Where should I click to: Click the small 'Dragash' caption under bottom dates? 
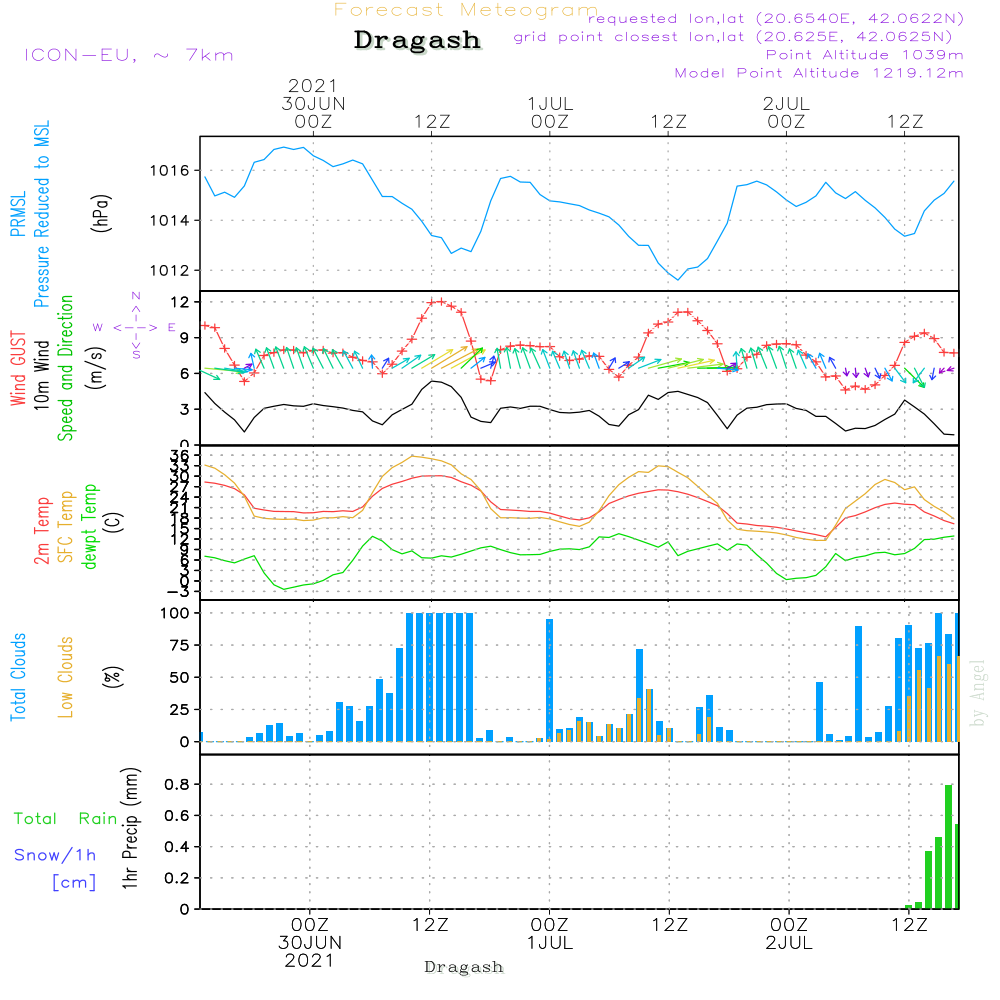[x=464, y=967]
